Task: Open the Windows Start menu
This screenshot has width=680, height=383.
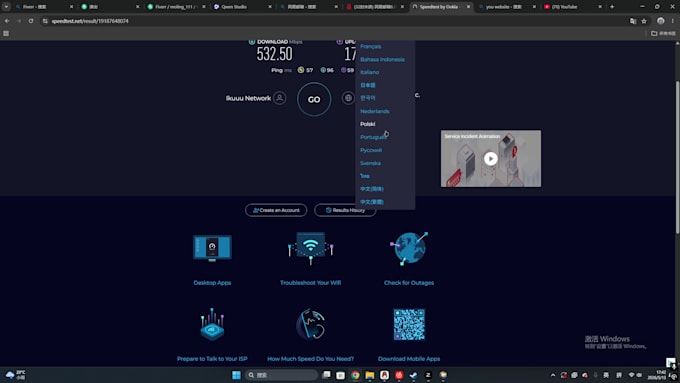Action: click(x=236, y=375)
